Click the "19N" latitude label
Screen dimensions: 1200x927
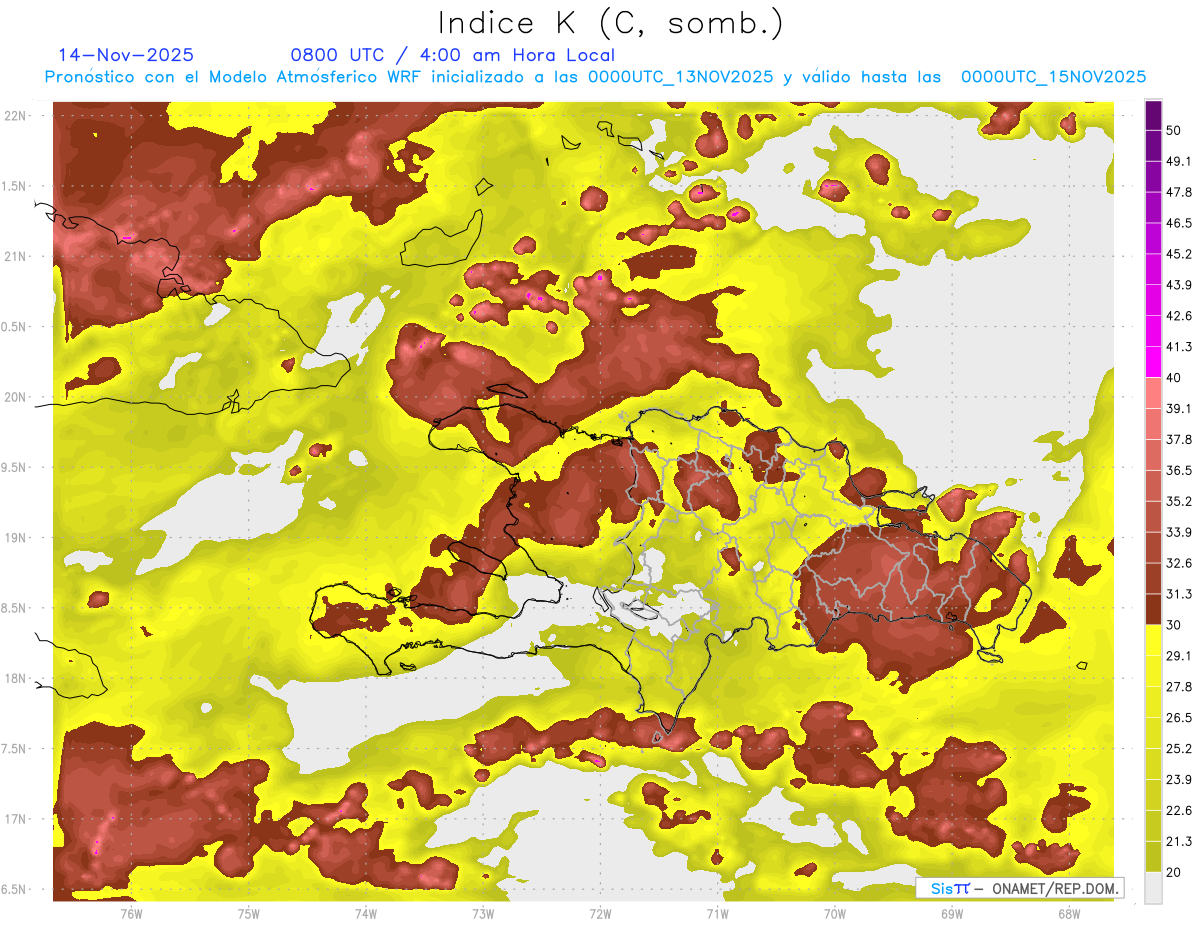point(15,538)
